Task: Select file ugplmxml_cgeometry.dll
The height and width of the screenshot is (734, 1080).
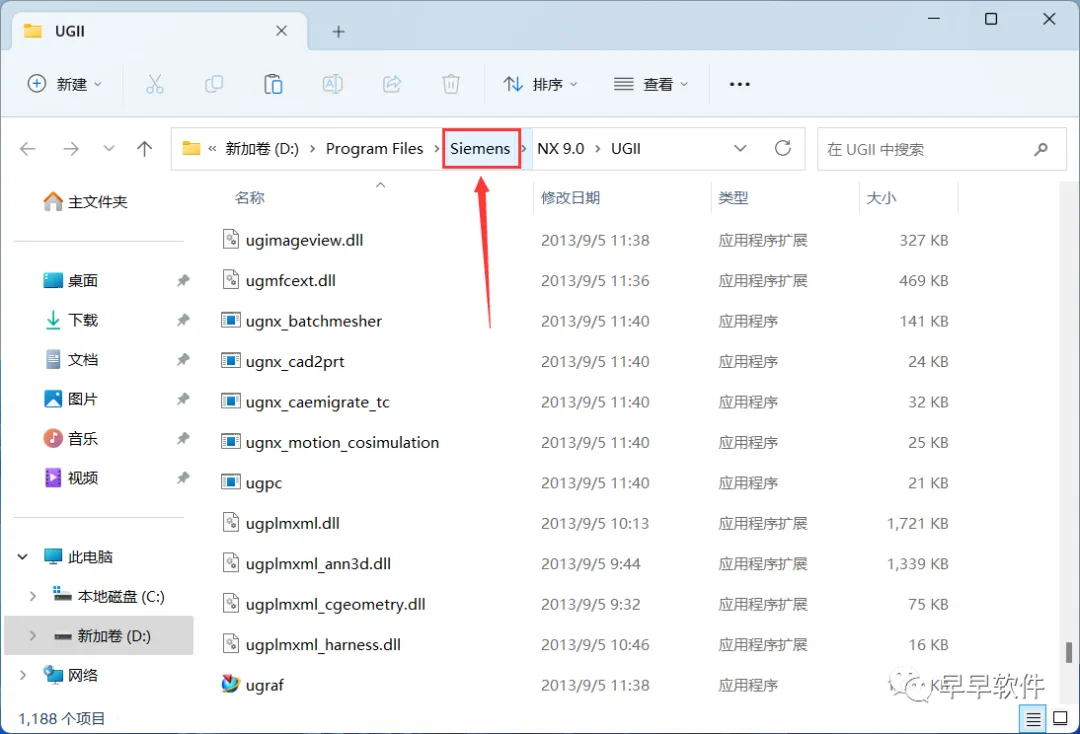Action: tap(335, 604)
